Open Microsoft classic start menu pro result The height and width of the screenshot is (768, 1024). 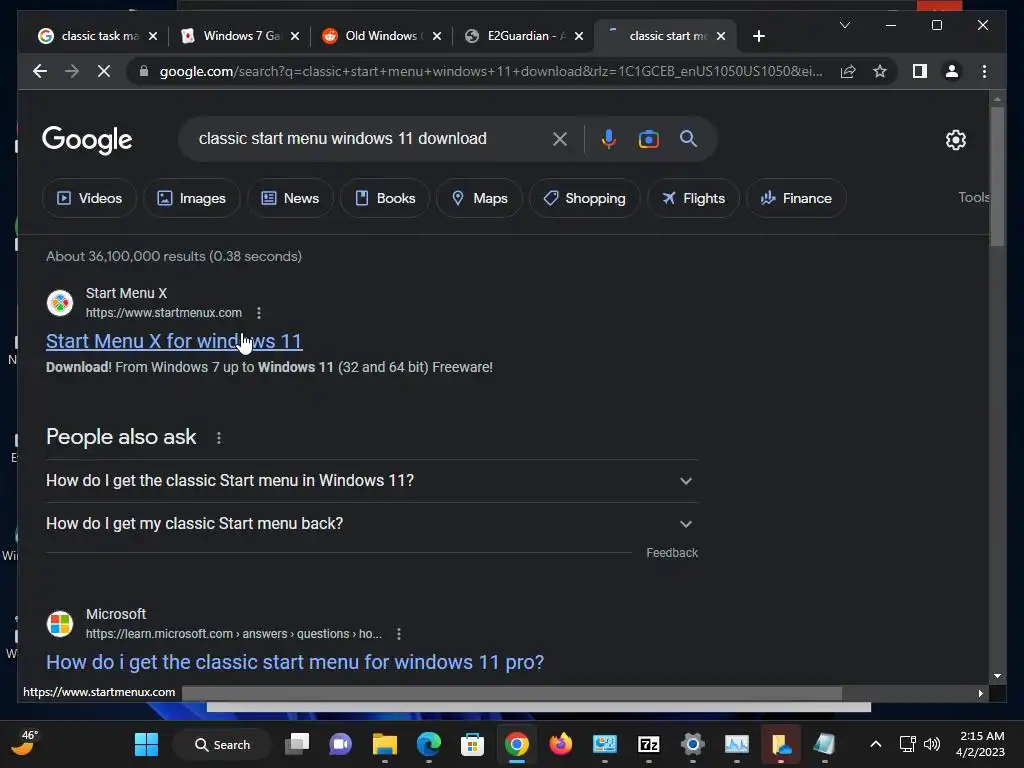click(295, 662)
